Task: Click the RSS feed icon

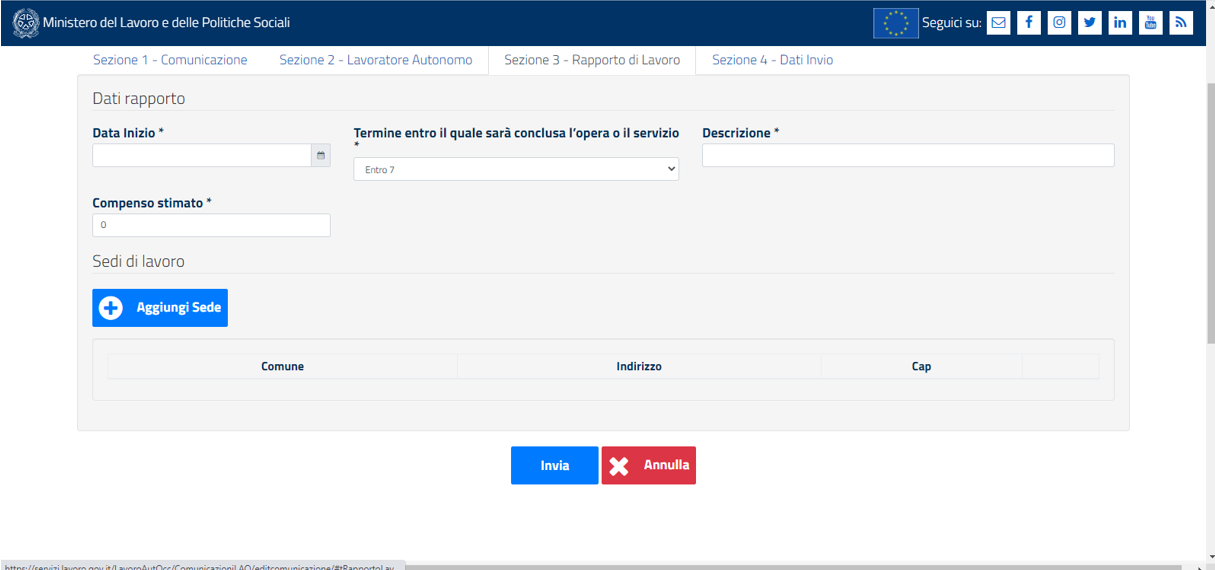Action: click(1181, 23)
